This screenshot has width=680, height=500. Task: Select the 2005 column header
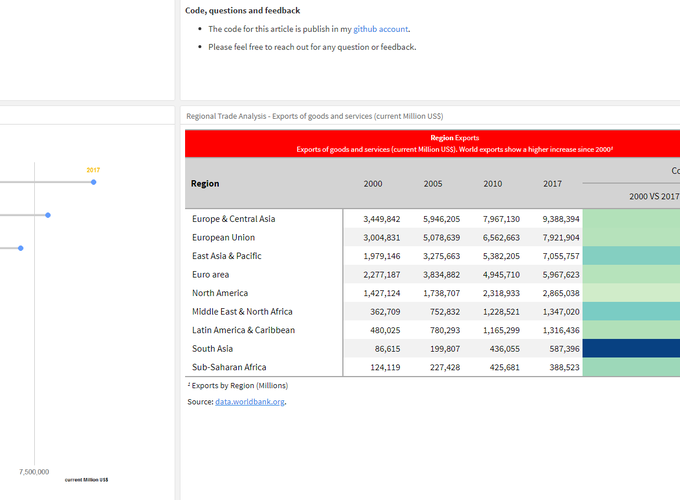point(432,184)
